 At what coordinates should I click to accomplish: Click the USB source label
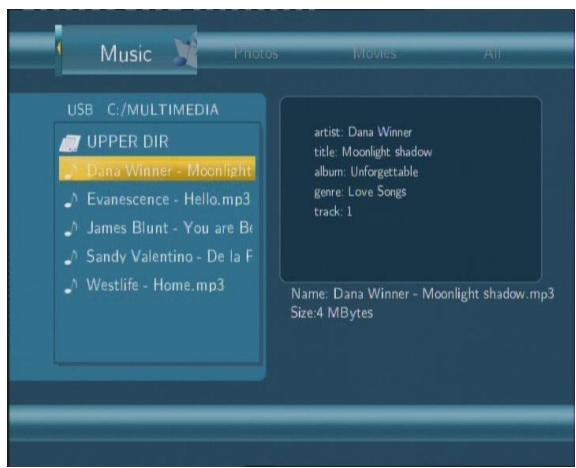pyautogui.click(x=80, y=110)
